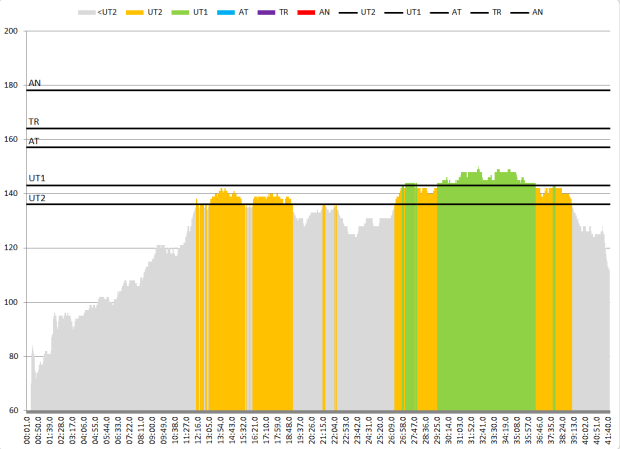Click the AN threshold label above the 178 line
The image size is (620, 449).
point(35,83)
